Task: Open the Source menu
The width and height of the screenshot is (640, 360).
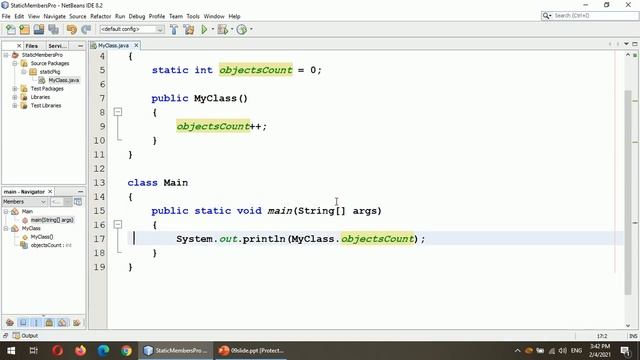Action: 78,16
